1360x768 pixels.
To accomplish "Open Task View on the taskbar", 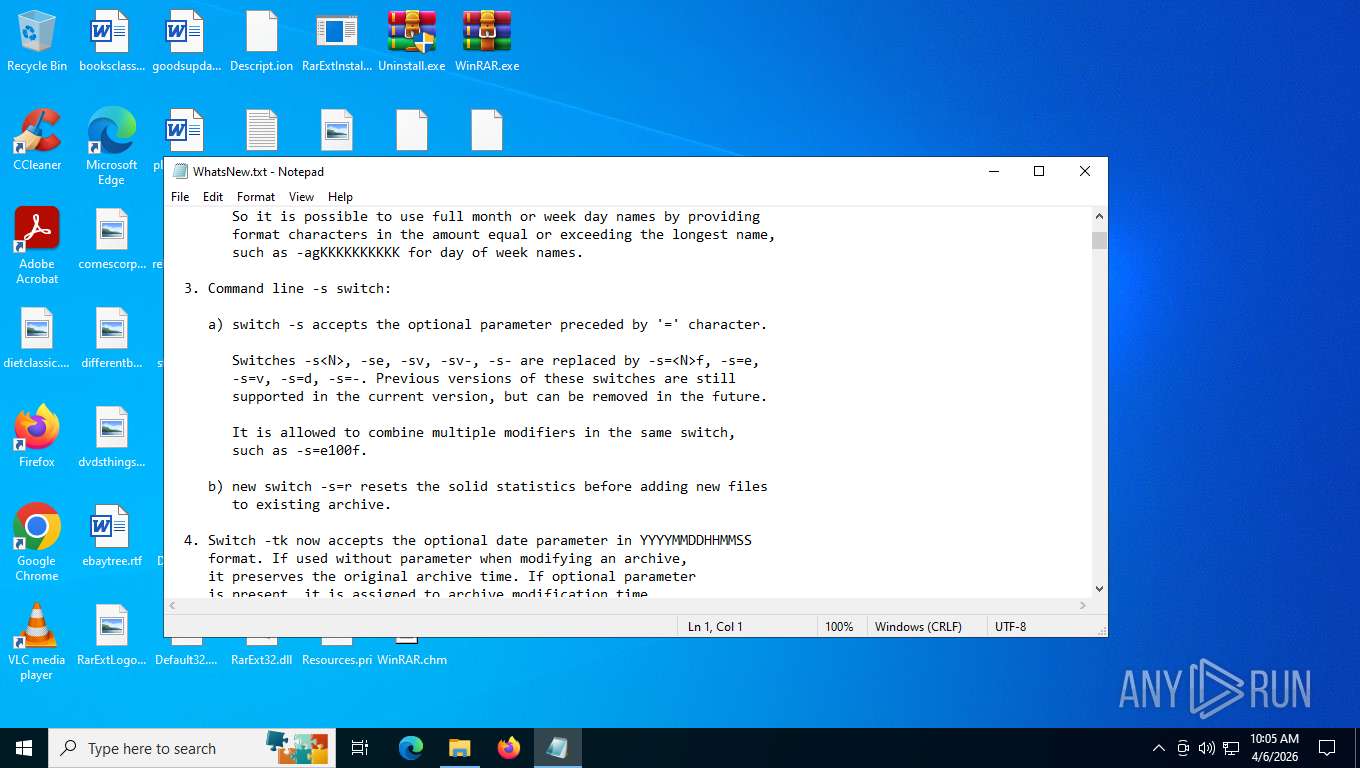I will [360, 748].
